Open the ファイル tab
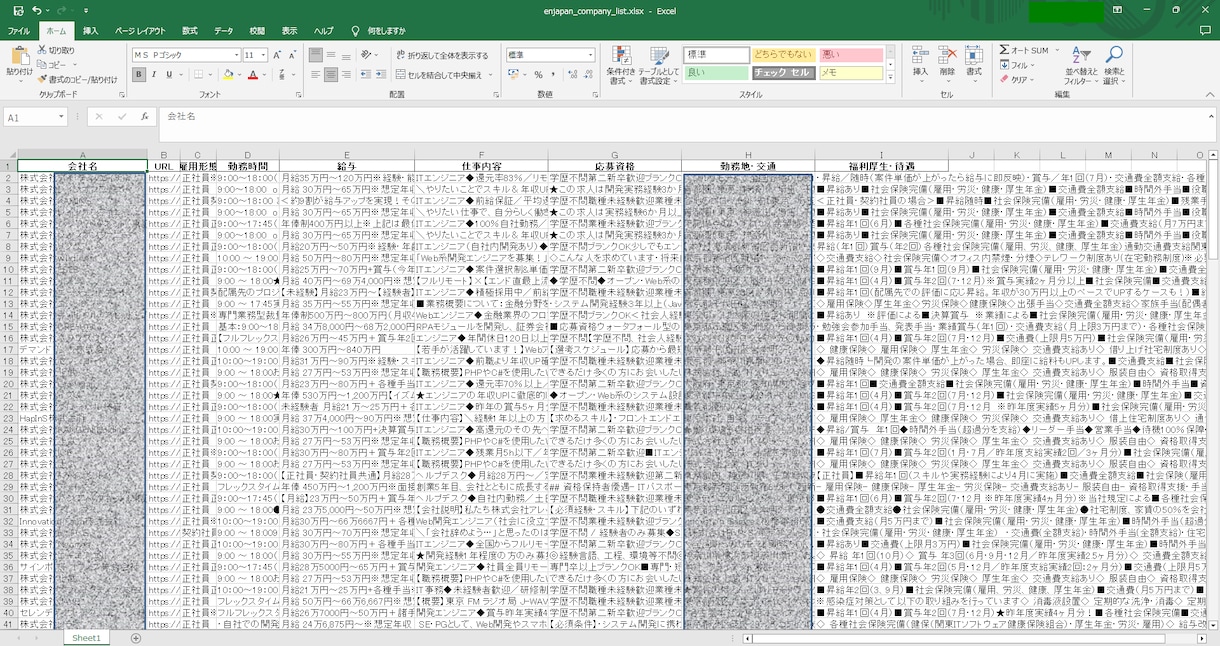1220x646 pixels. tap(20, 31)
